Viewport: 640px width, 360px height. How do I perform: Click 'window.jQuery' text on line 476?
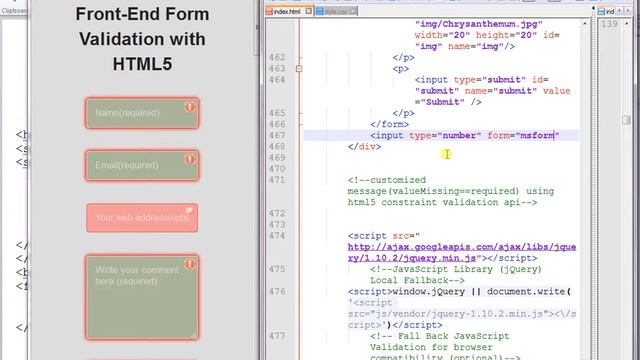(429, 291)
